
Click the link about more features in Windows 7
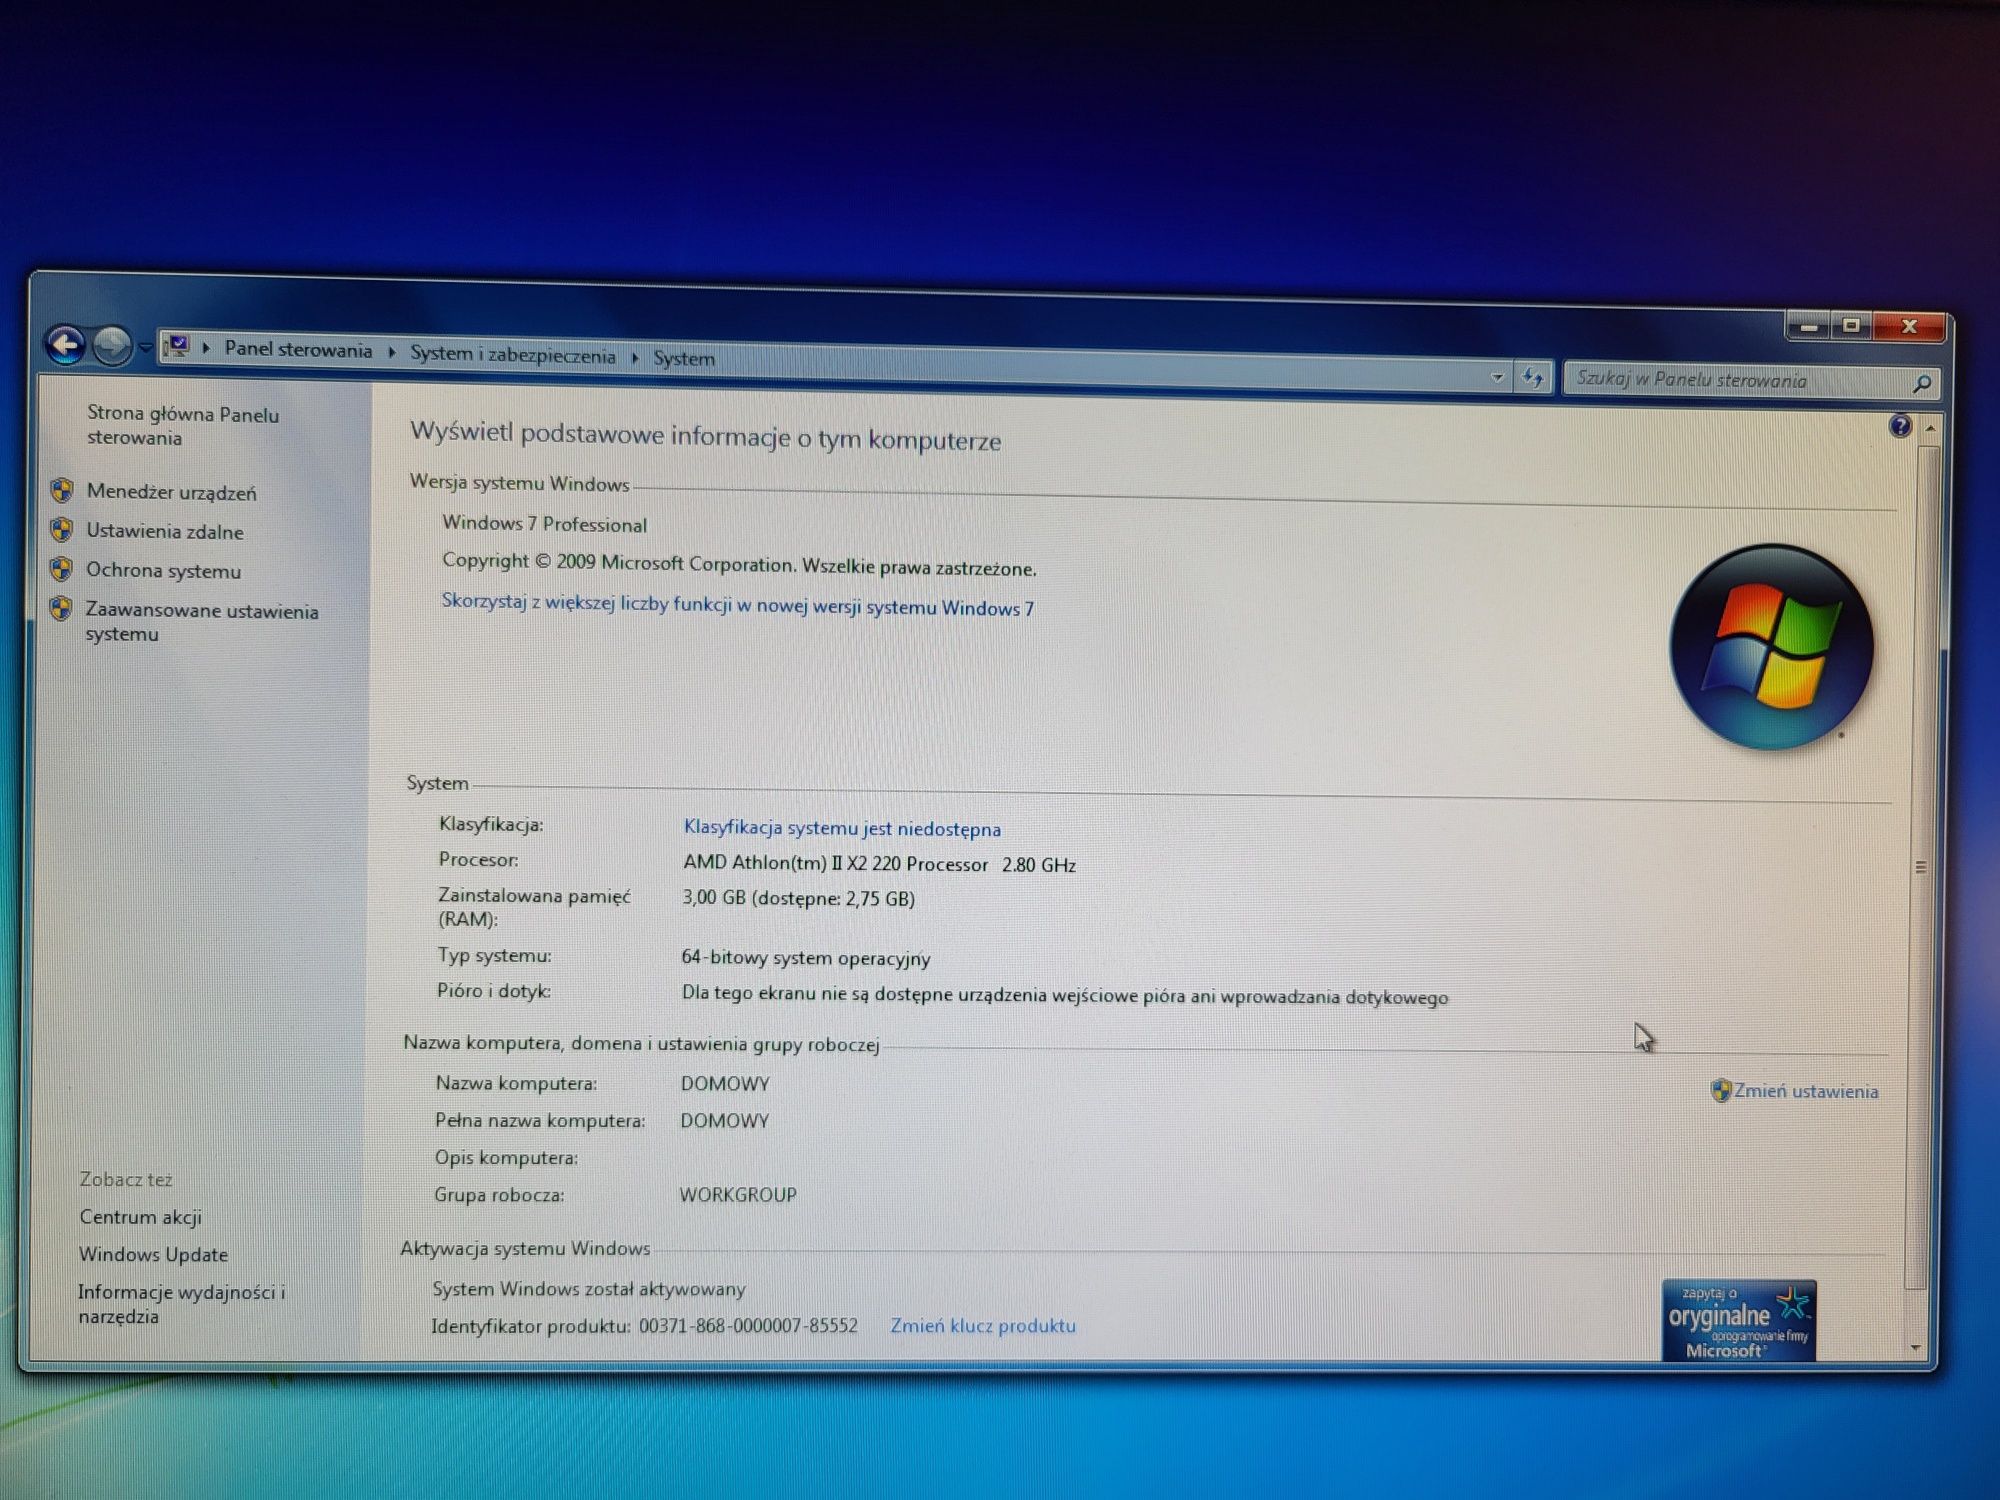[738, 605]
